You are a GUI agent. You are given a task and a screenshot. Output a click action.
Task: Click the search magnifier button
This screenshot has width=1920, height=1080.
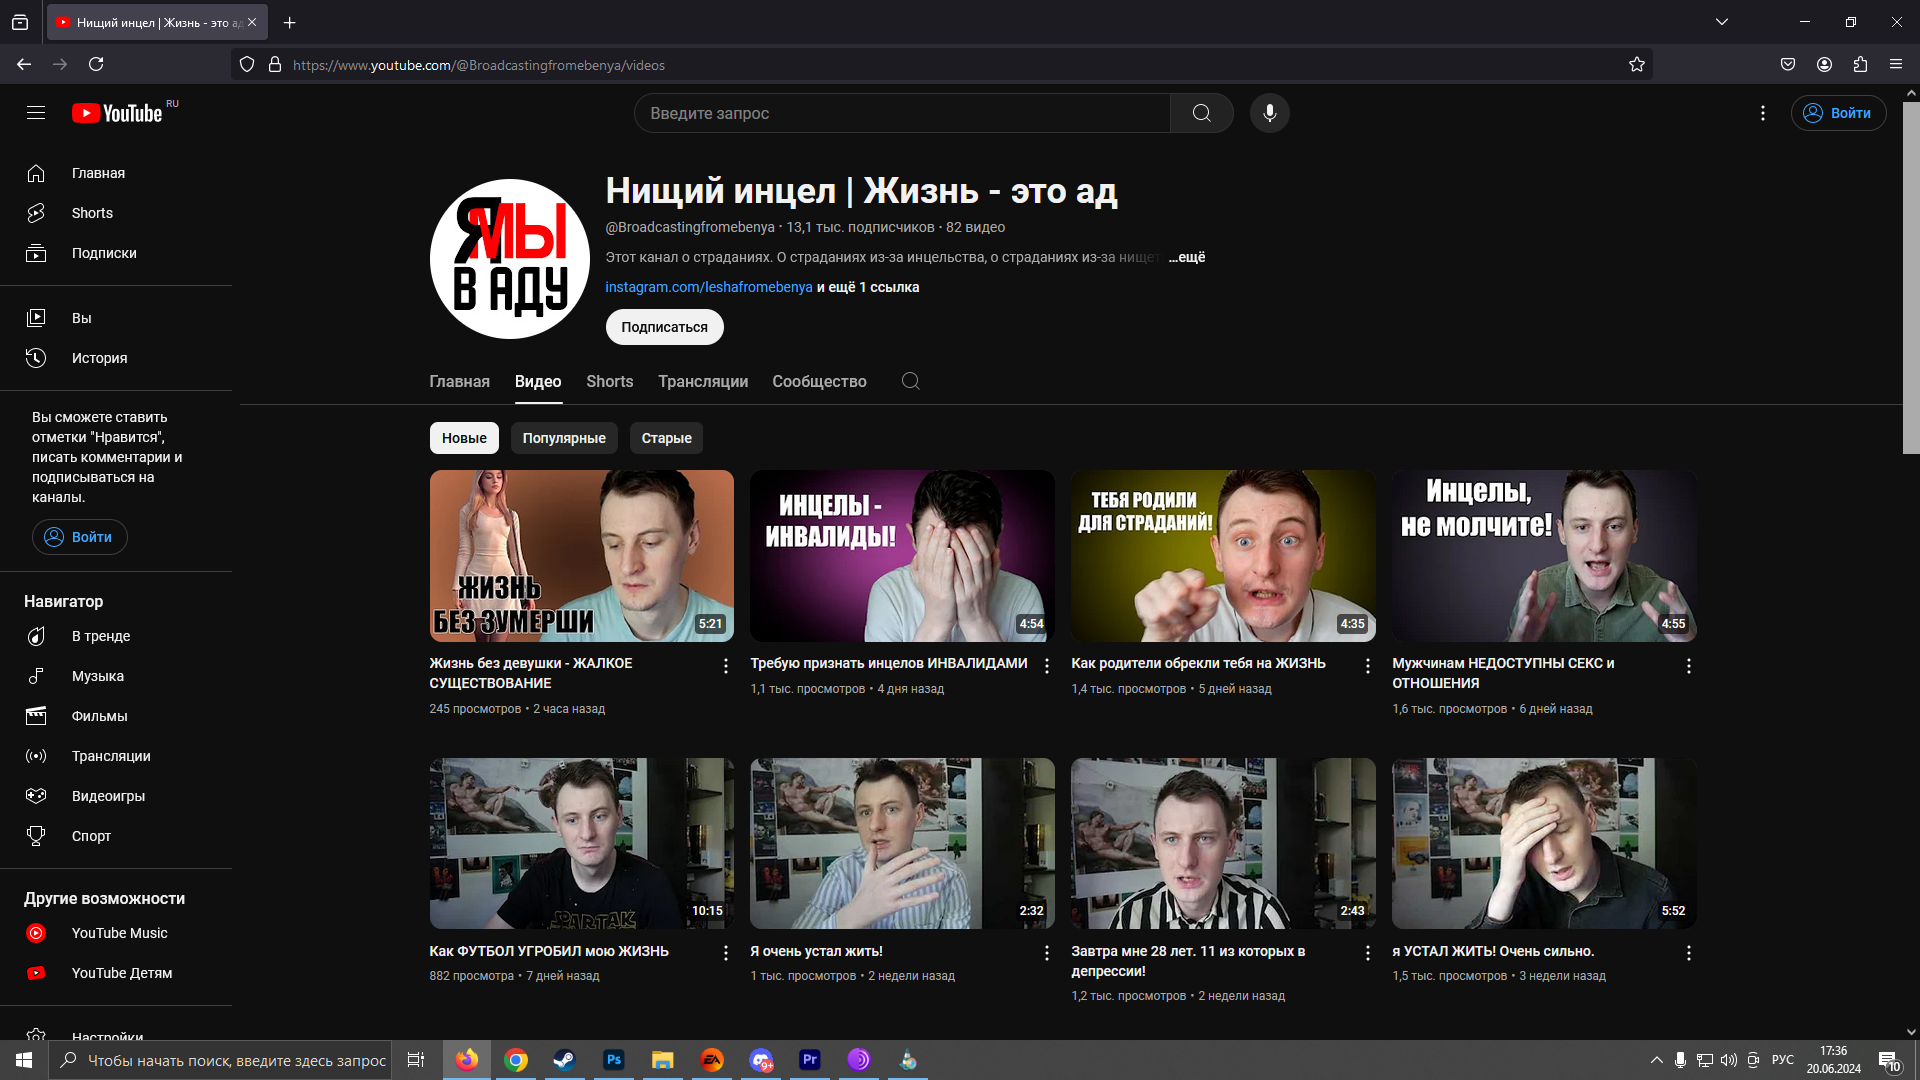point(1201,113)
